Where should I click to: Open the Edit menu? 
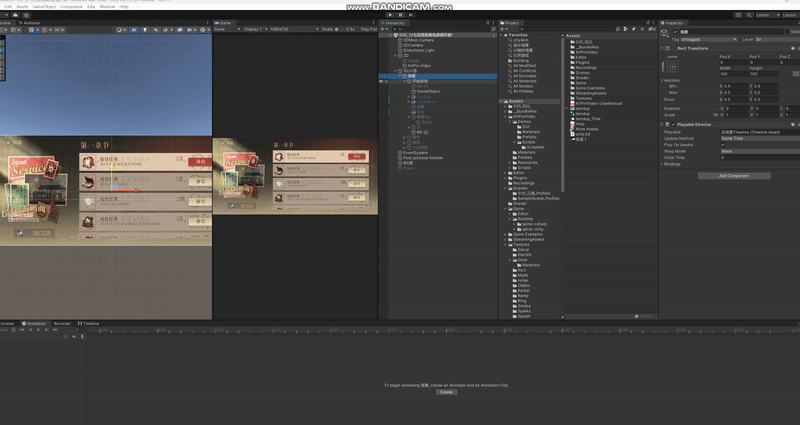click(x=8, y=7)
